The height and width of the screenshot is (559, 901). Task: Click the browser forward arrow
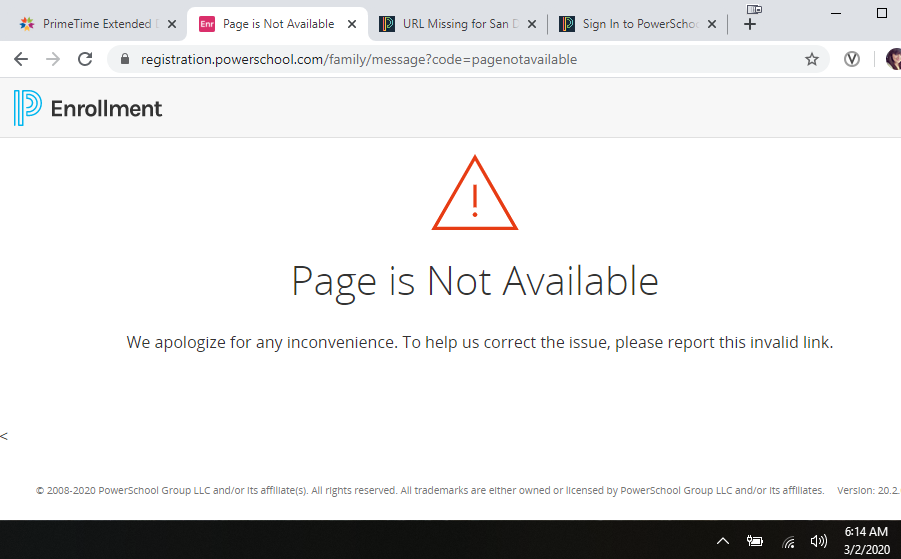click(53, 59)
